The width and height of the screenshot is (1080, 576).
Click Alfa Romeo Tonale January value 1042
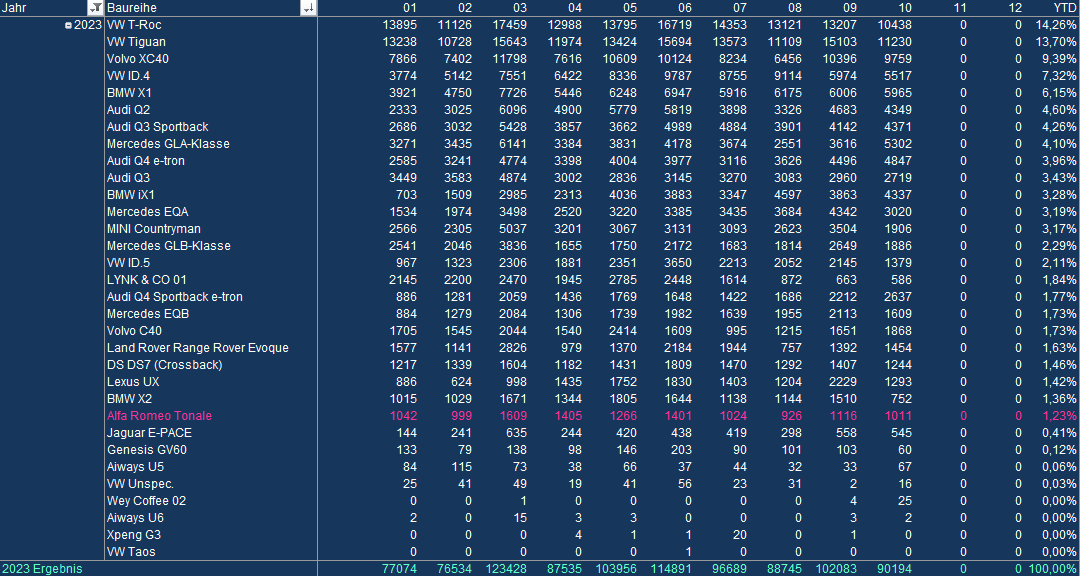403,415
